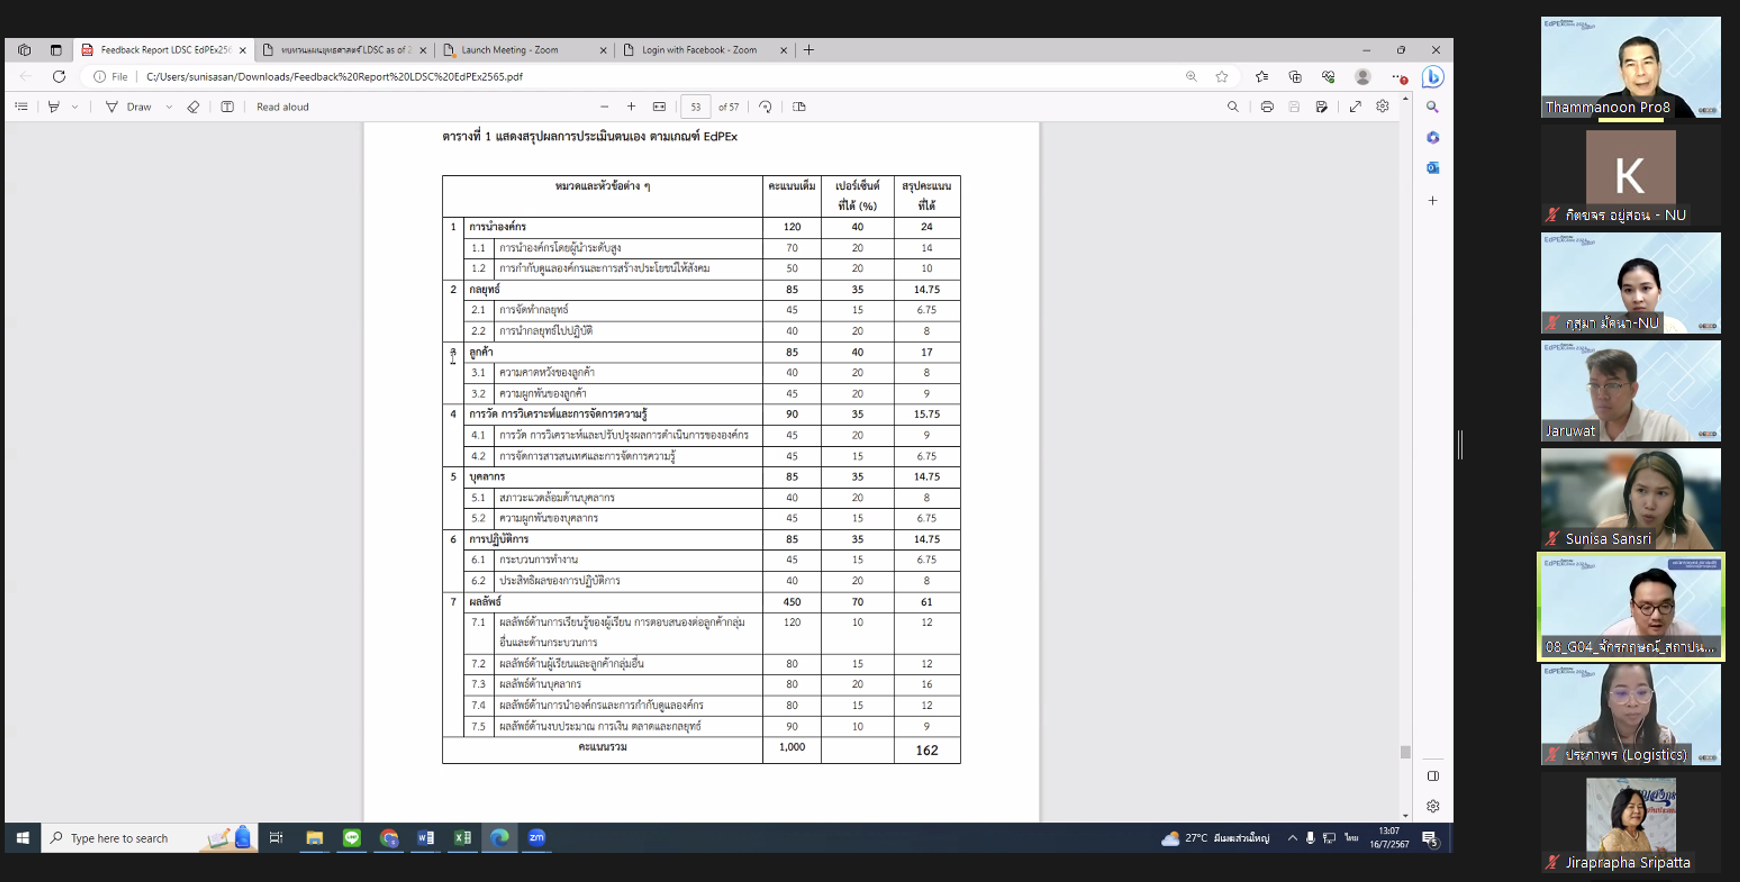Open Task View on taskbar
This screenshot has width=1740, height=882.
pos(276,838)
